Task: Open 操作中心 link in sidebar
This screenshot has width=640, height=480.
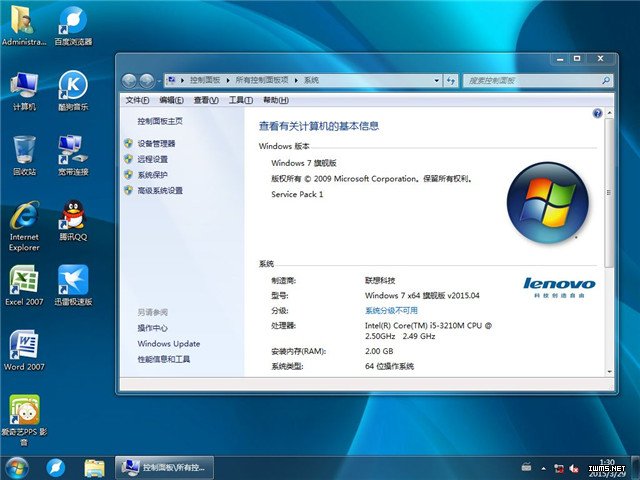Action: point(153,328)
